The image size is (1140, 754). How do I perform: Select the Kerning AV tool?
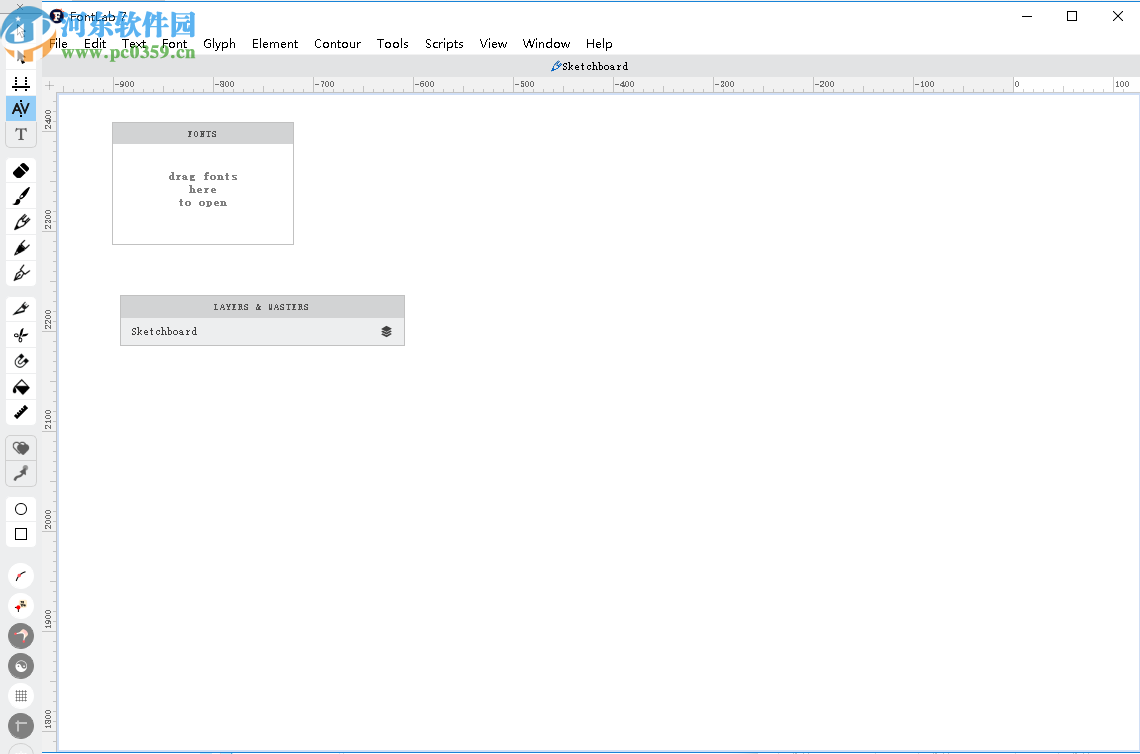click(21, 108)
